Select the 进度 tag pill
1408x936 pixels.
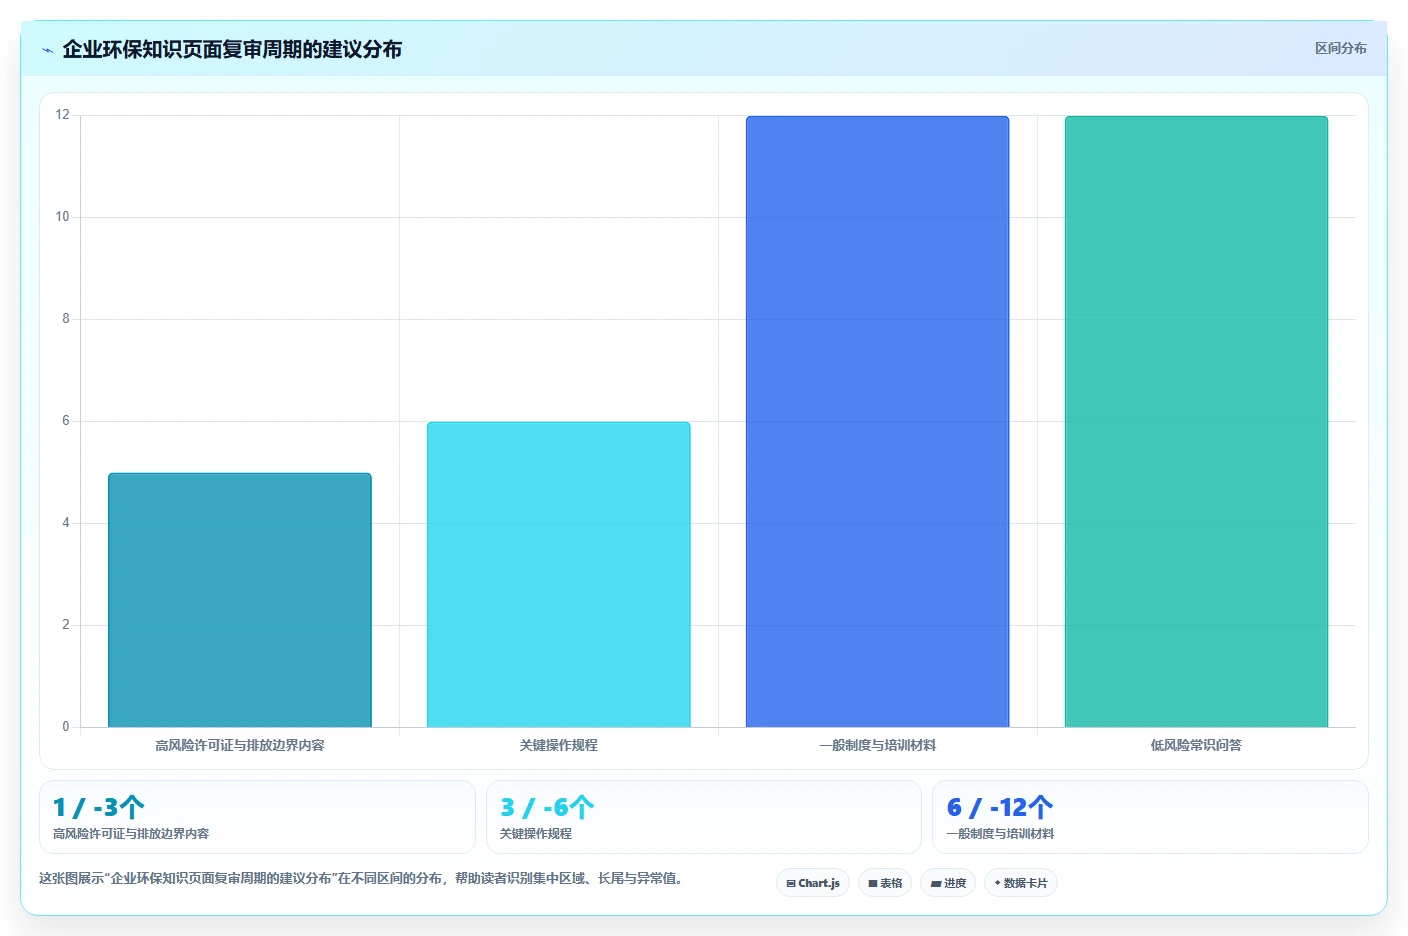pyautogui.click(x=948, y=883)
